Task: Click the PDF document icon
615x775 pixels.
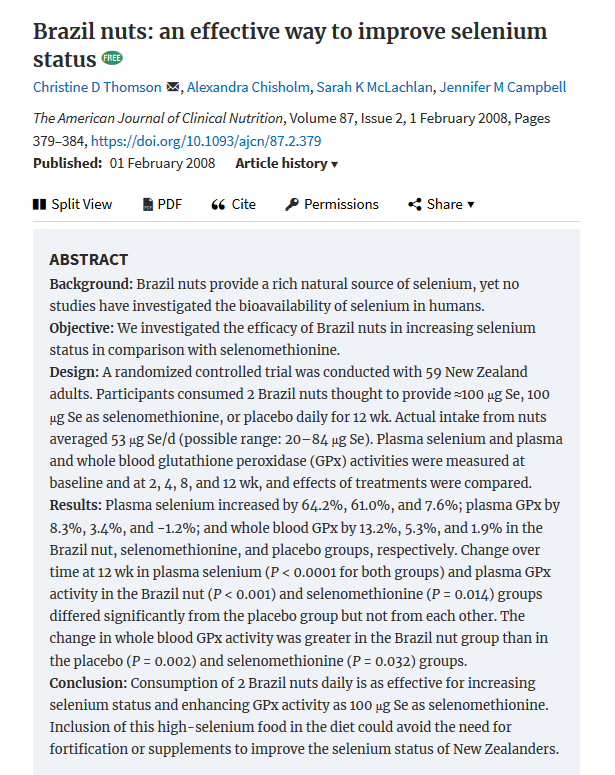Action: tap(148, 204)
